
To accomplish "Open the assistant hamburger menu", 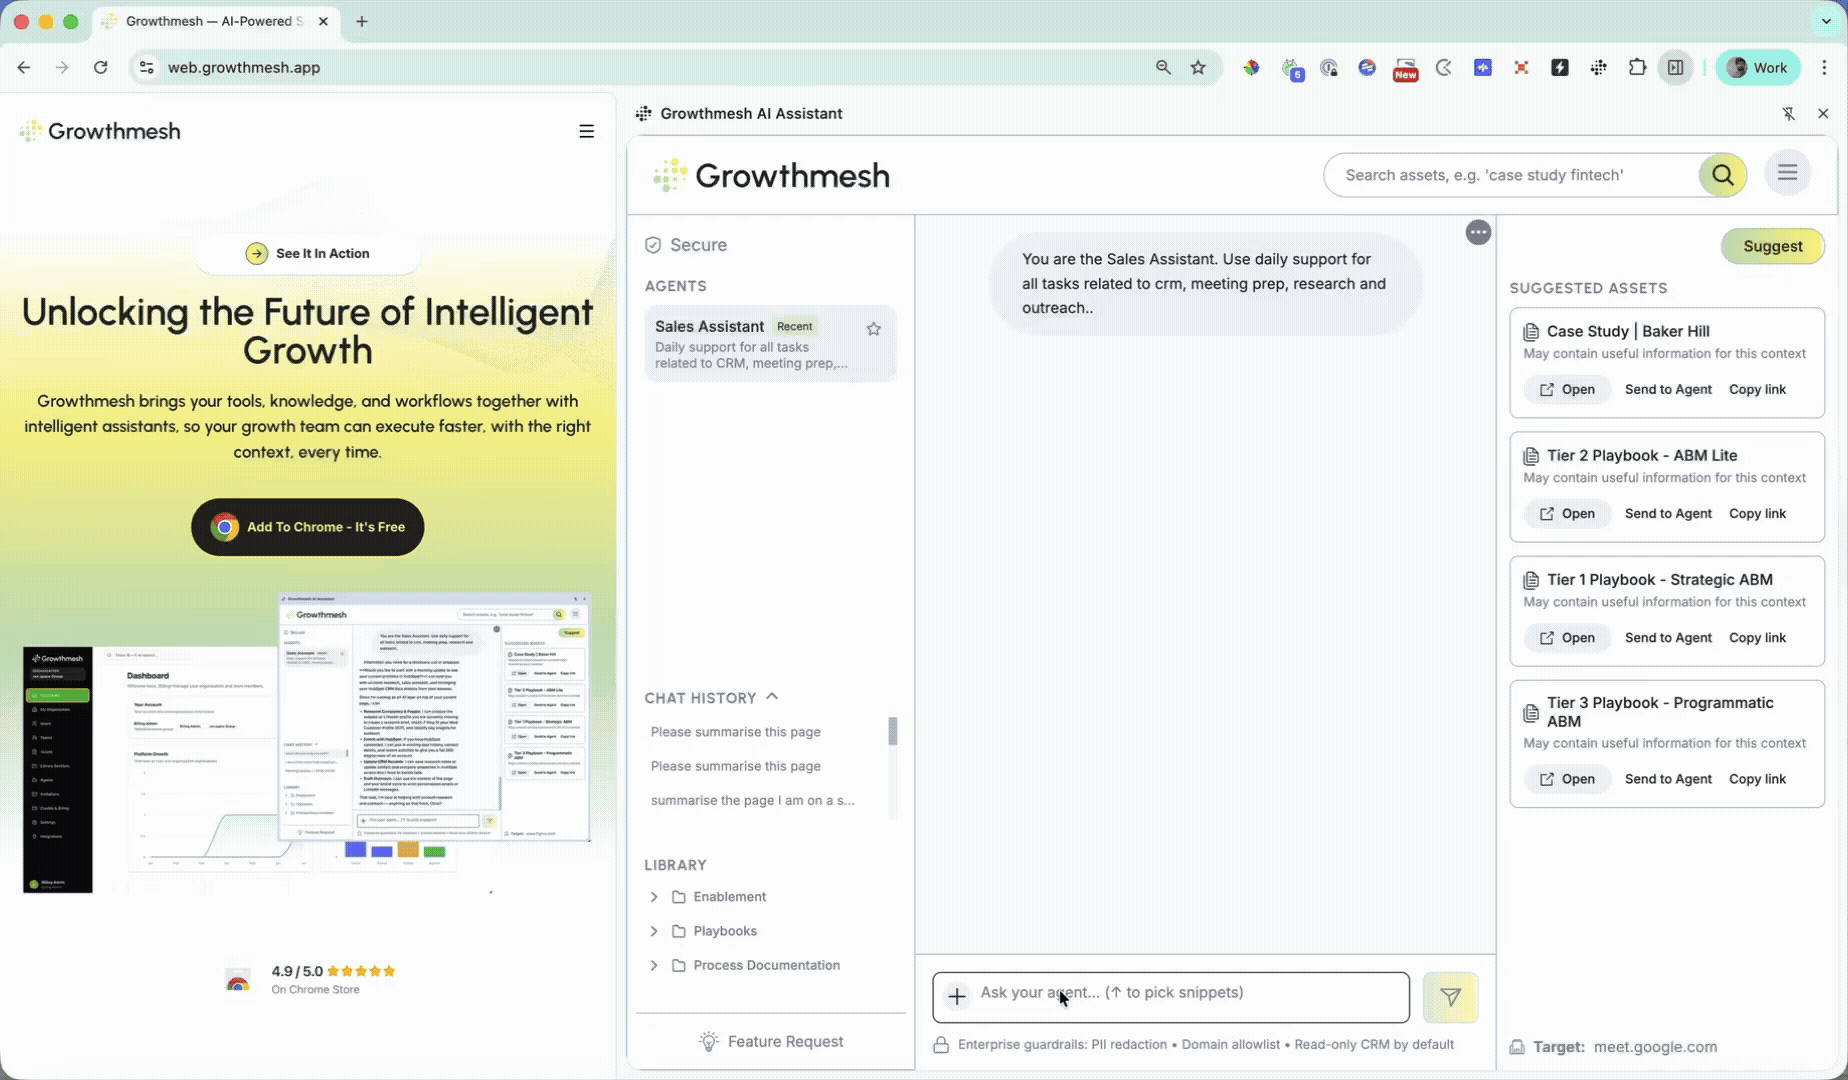I will [x=1787, y=173].
